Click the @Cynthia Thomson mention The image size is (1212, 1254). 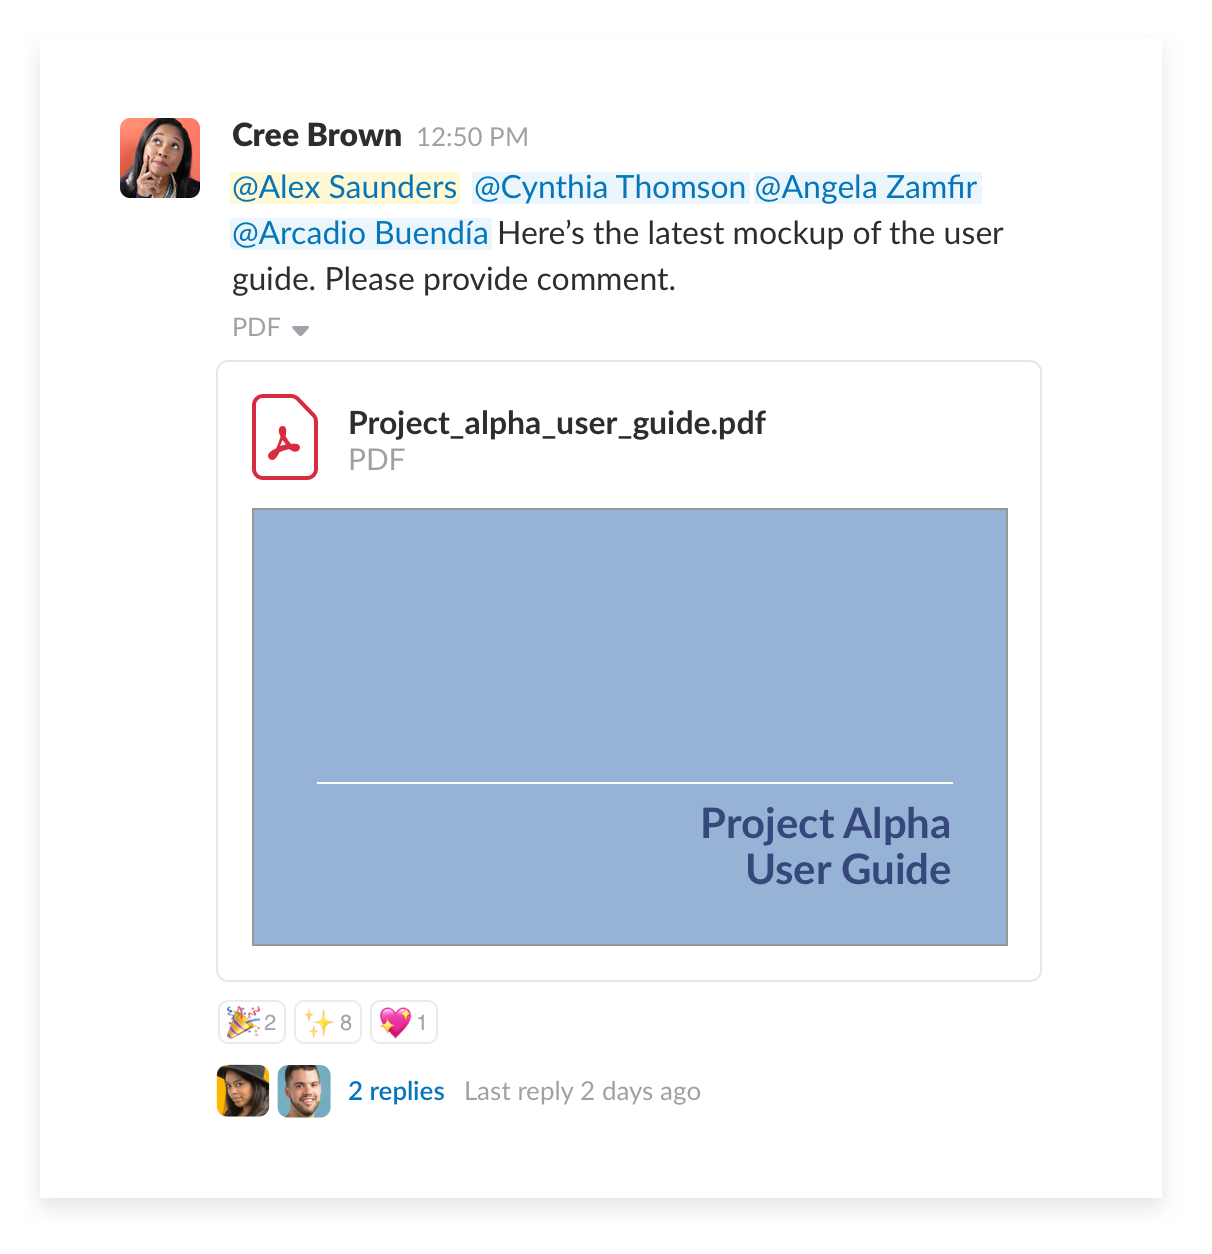click(610, 188)
